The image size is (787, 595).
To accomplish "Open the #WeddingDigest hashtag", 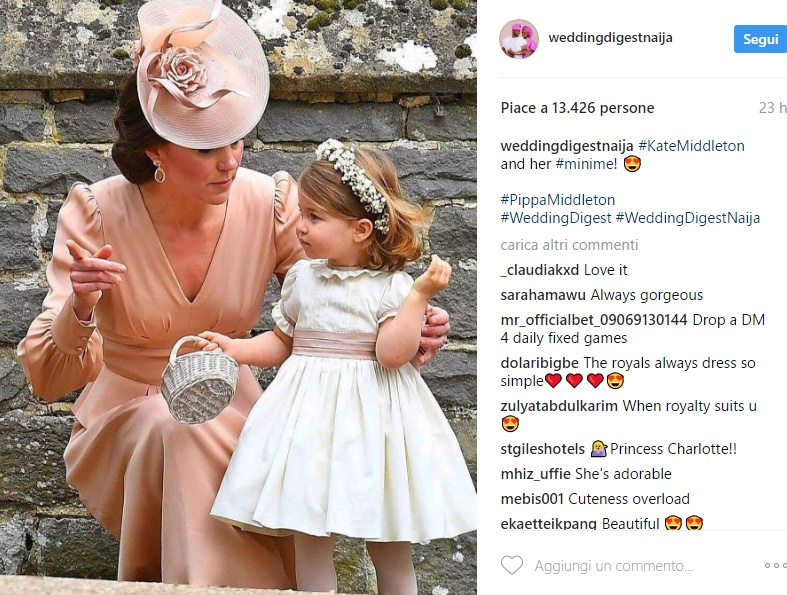I will pyautogui.click(x=556, y=218).
